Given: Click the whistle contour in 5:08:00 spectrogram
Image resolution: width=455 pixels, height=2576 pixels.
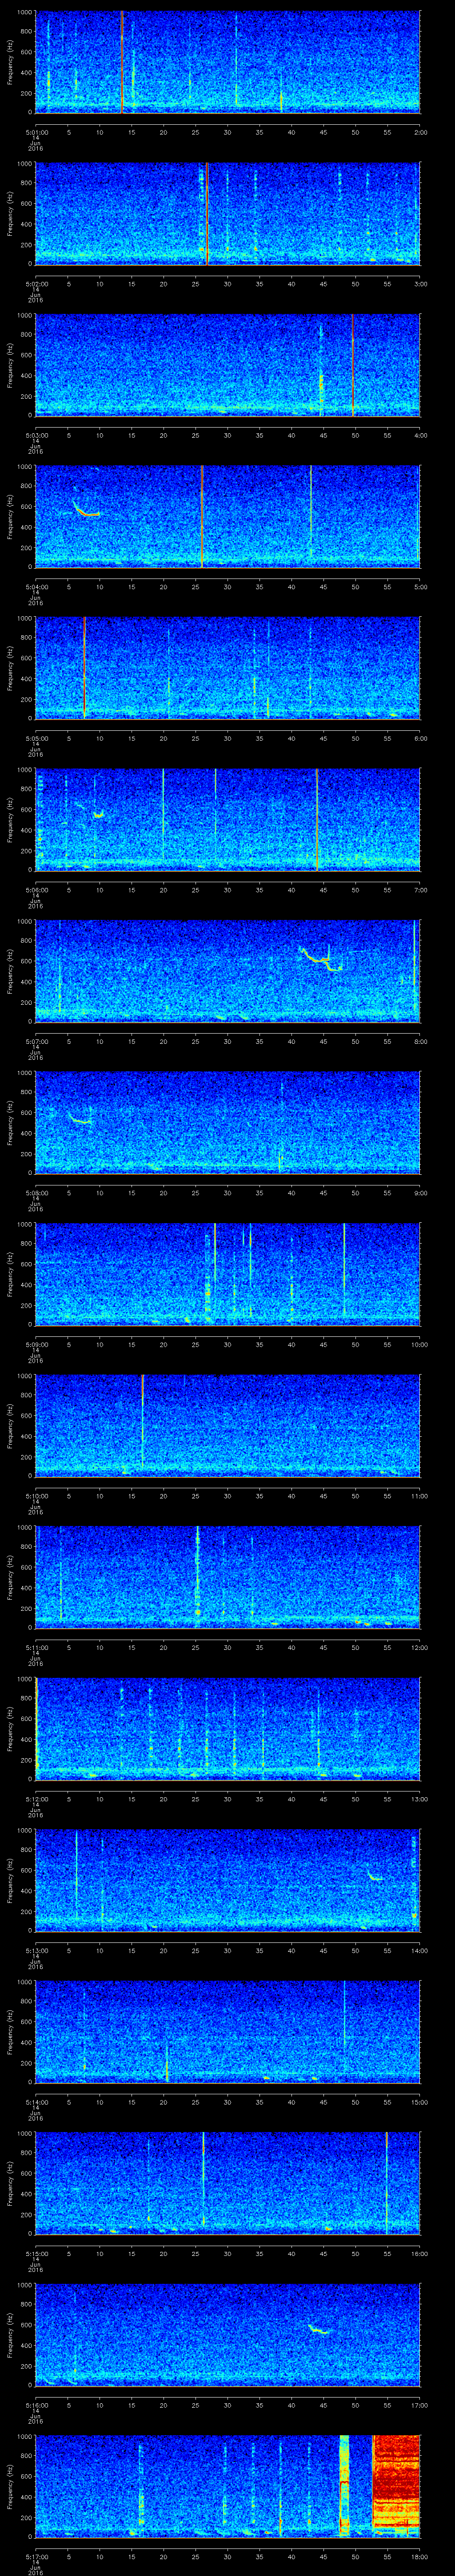Looking at the screenshot, I should (79, 1118).
